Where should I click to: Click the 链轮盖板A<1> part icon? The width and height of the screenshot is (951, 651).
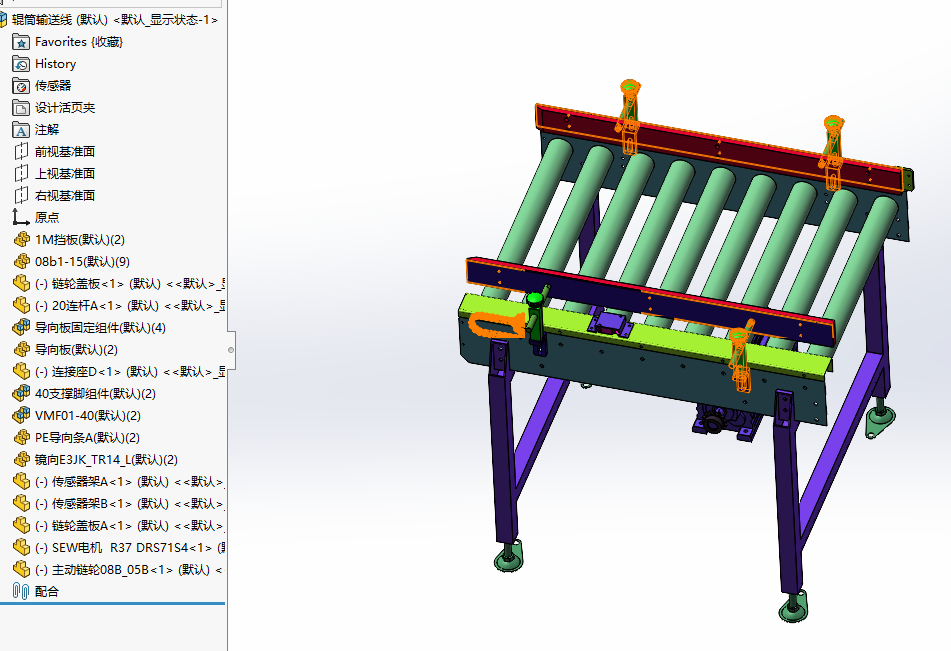pos(21,525)
